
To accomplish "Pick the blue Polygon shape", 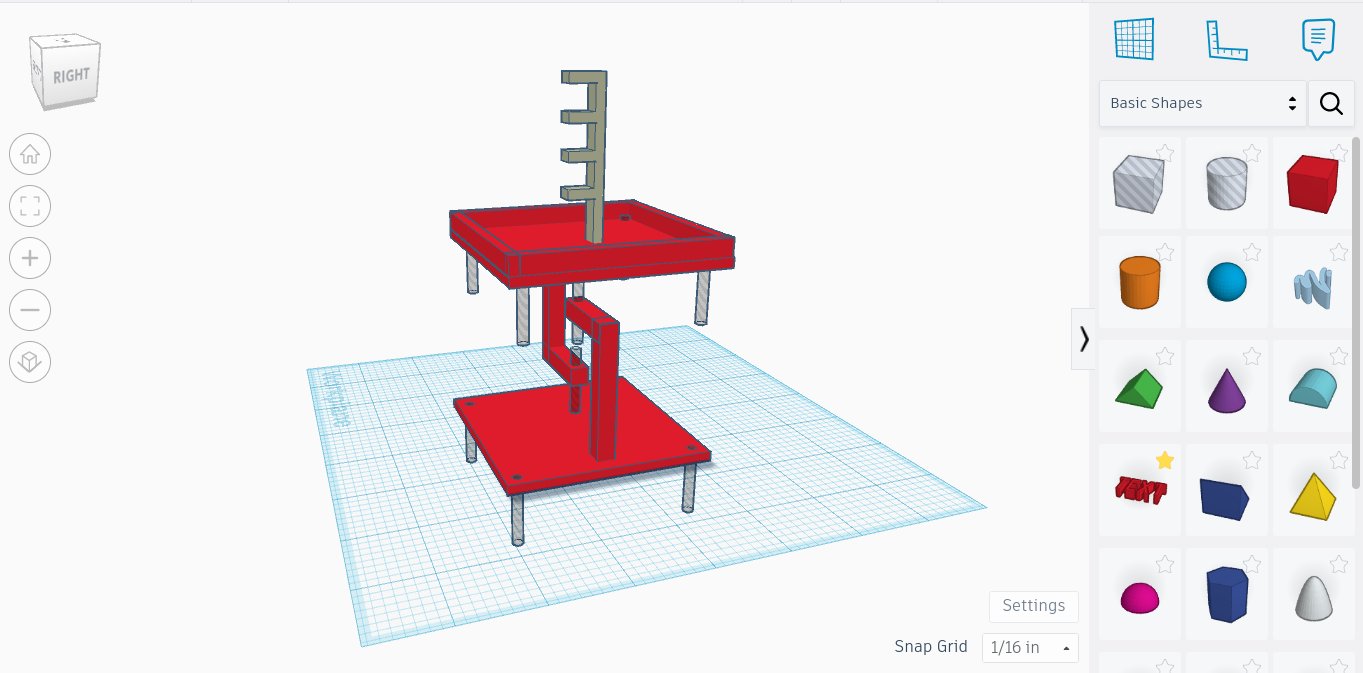I will pos(1227,595).
